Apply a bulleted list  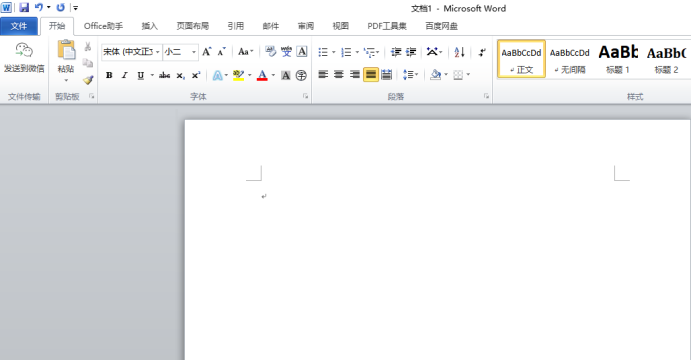323,52
